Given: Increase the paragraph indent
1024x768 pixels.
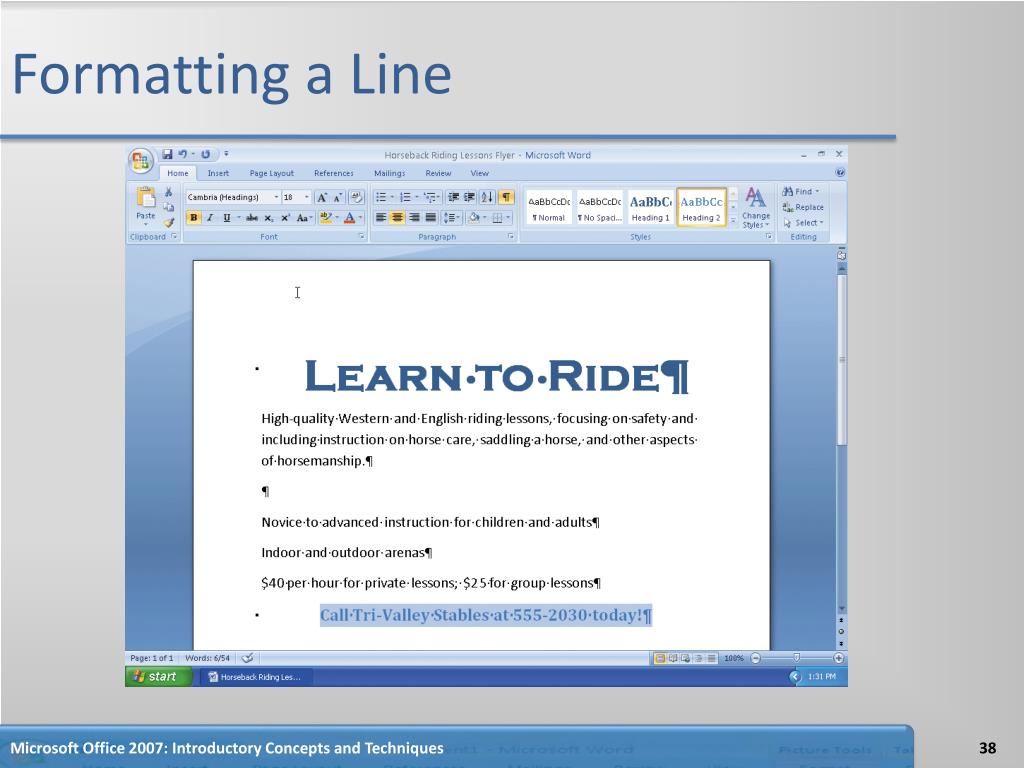Looking at the screenshot, I should point(469,197).
